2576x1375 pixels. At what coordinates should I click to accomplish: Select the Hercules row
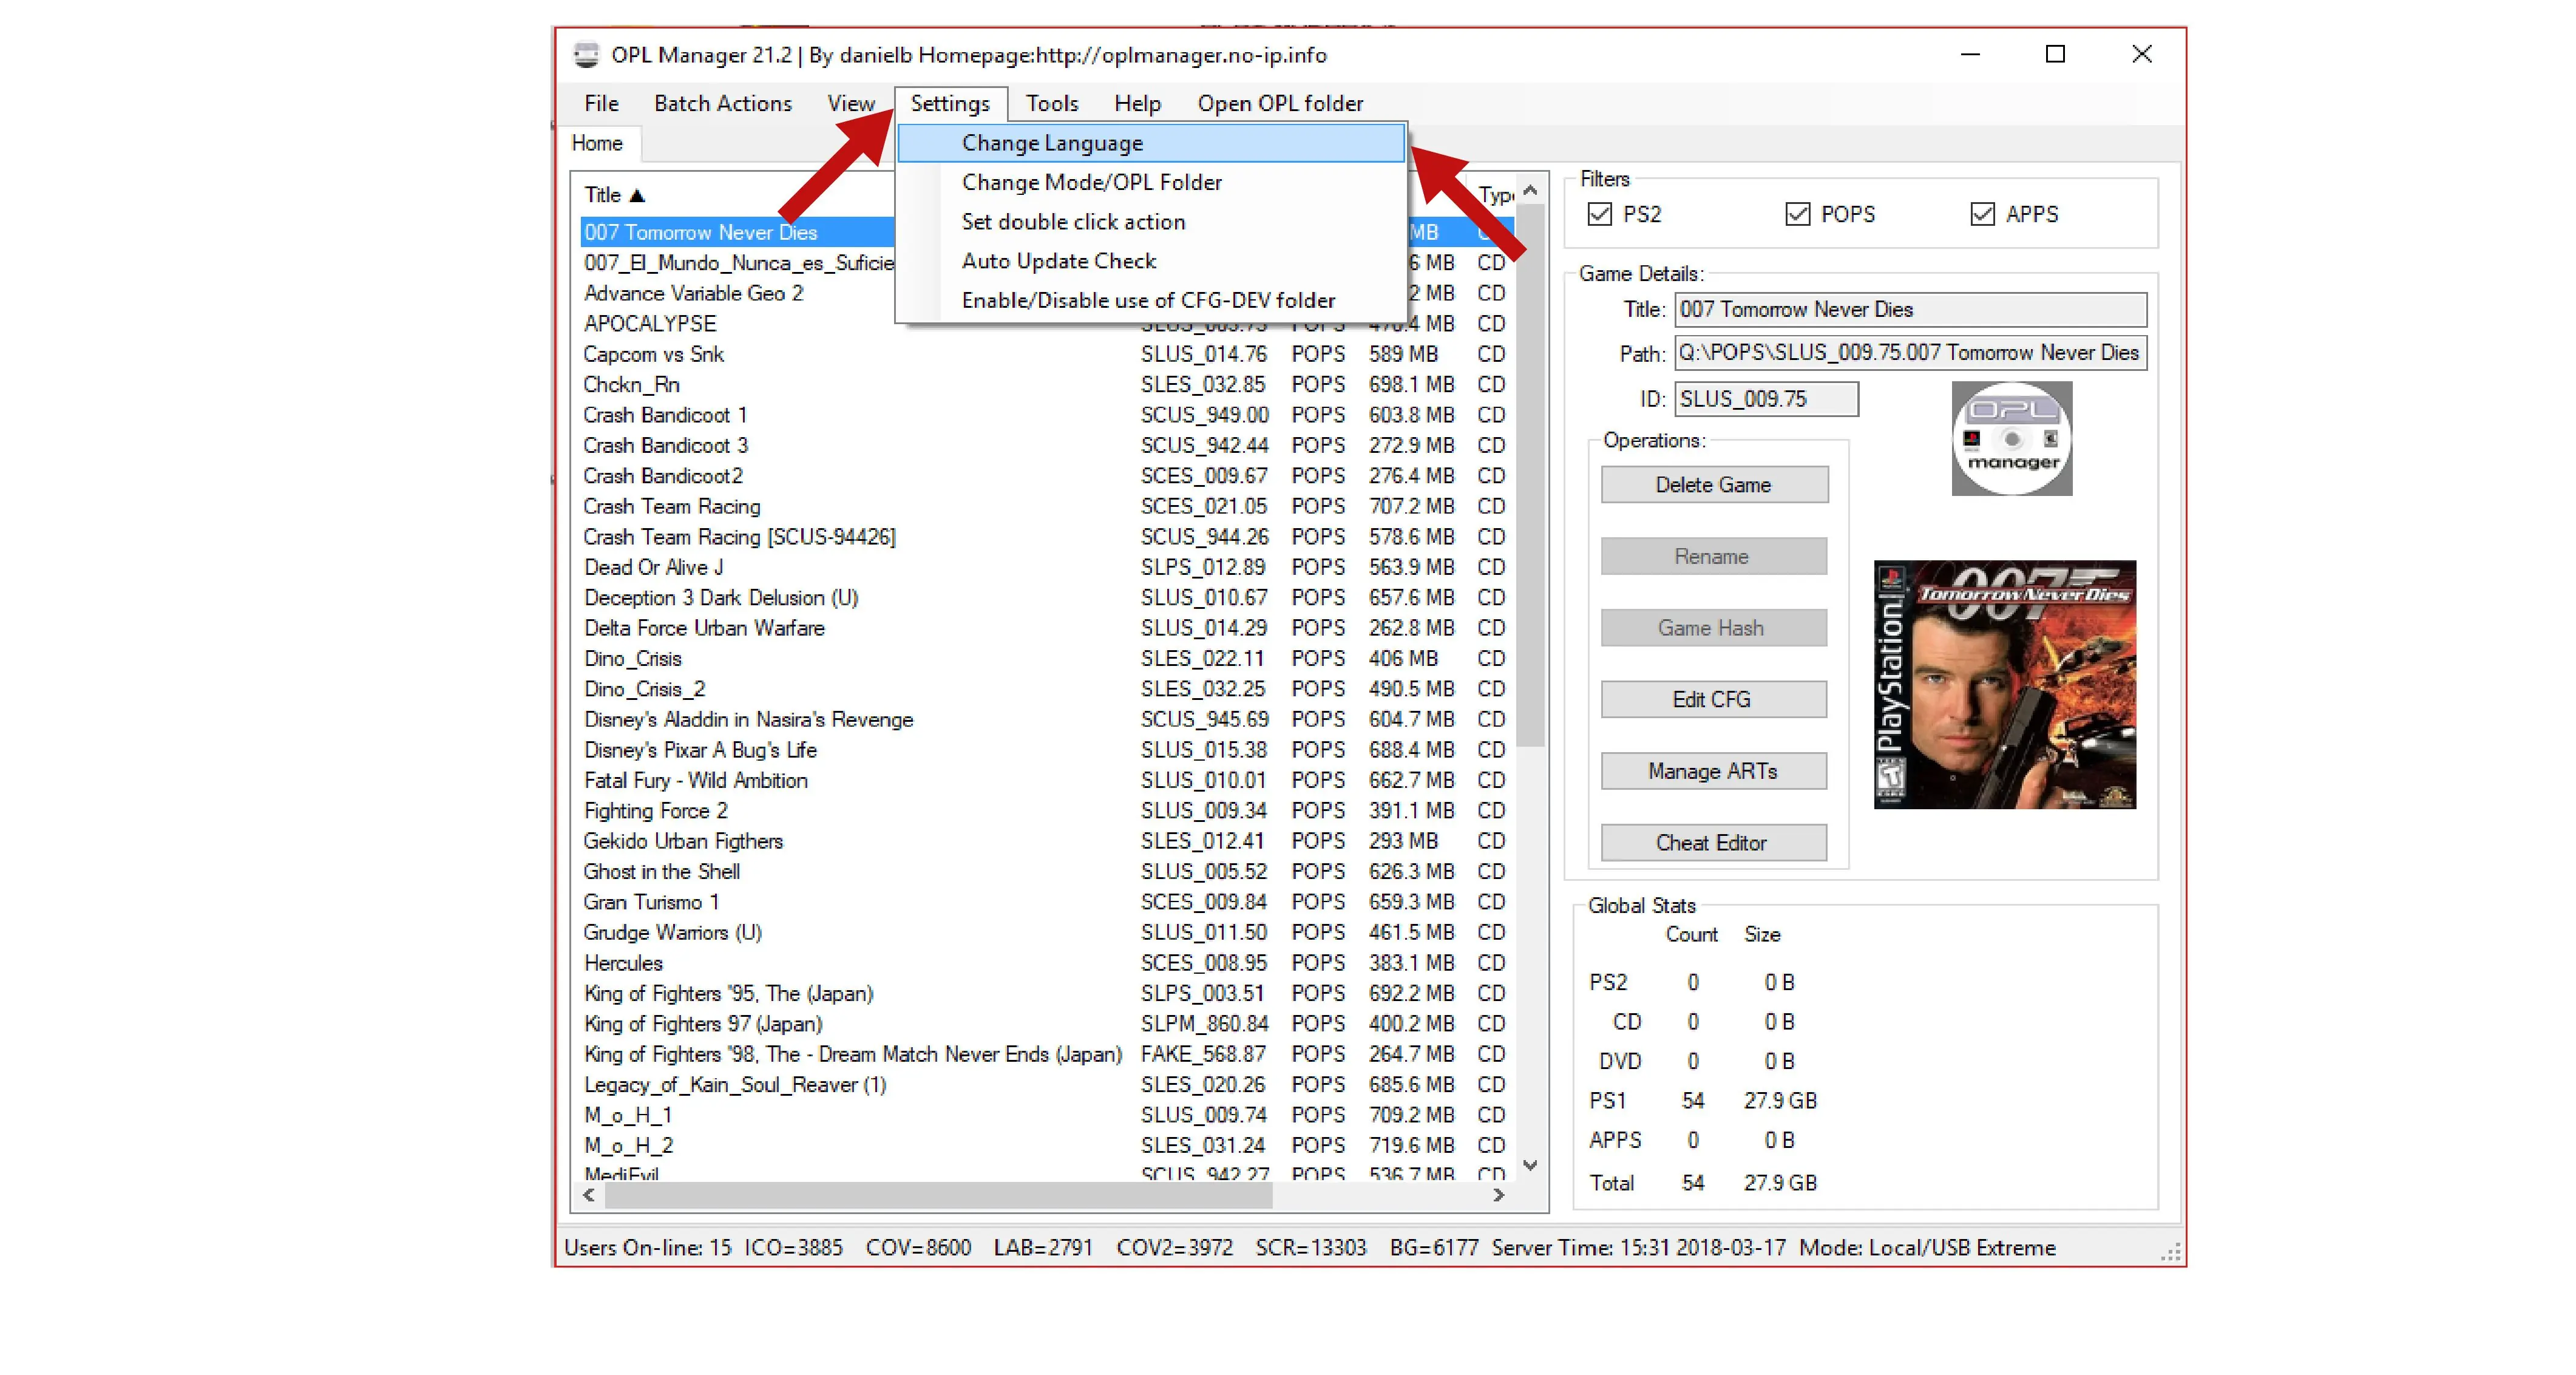pos(1047,963)
